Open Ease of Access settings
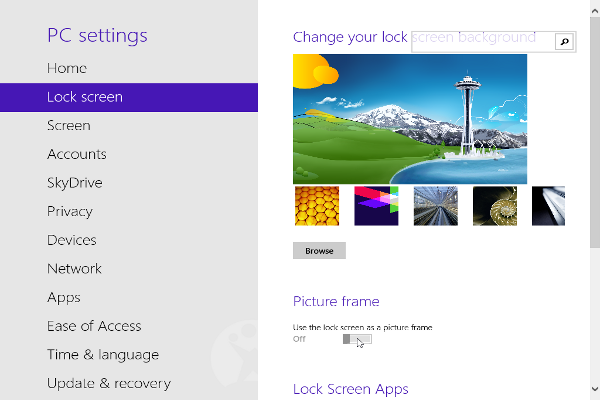This screenshot has width=600, height=400. click(94, 326)
